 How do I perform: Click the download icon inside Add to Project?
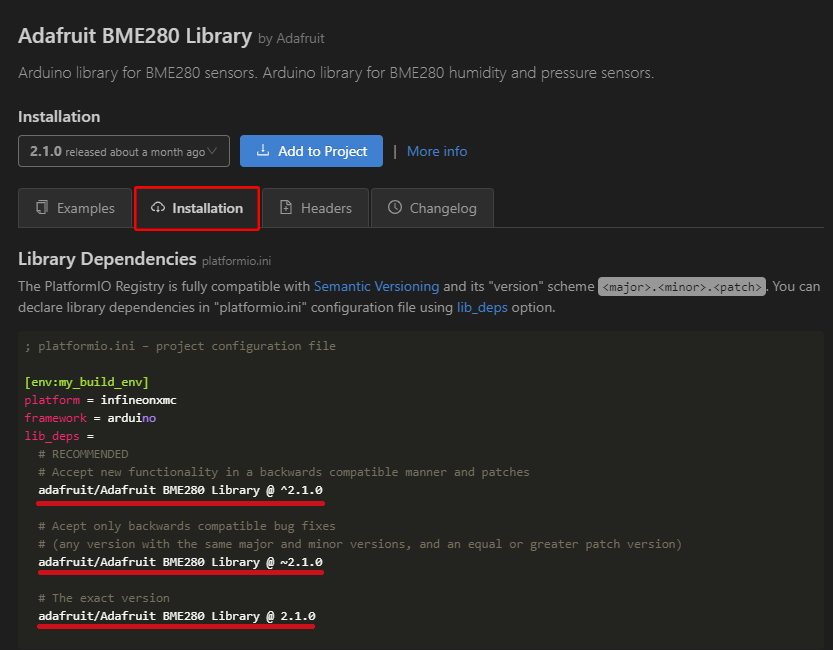pos(262,151)
